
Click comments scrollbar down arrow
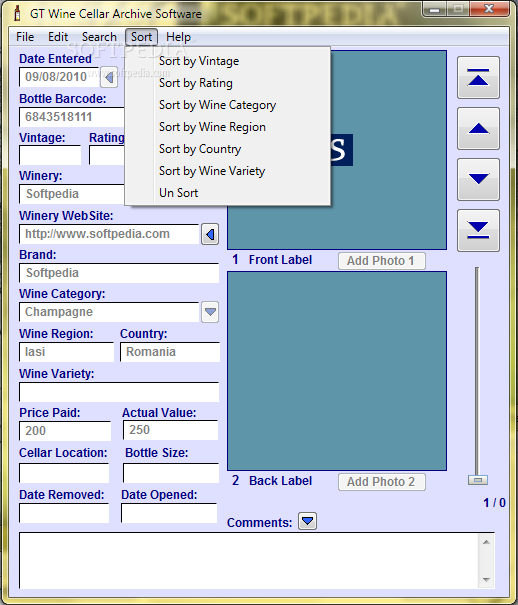pyautogui.click(x=486, y=580)
